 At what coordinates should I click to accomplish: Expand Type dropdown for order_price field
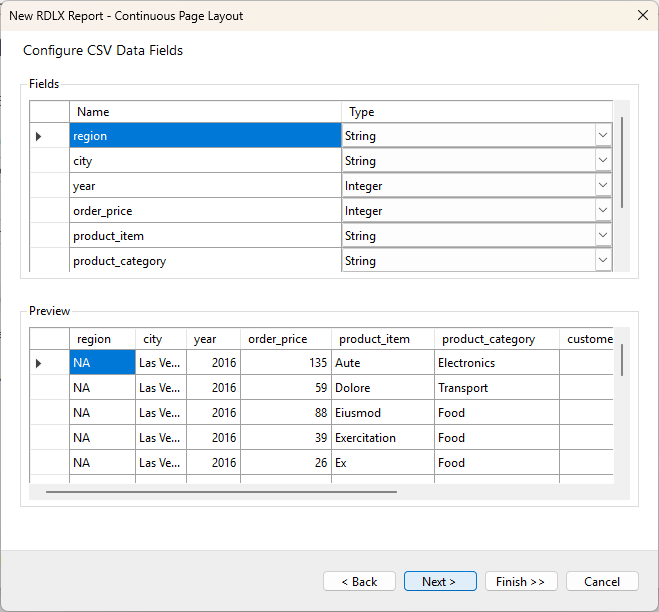[x=602, y=211]
